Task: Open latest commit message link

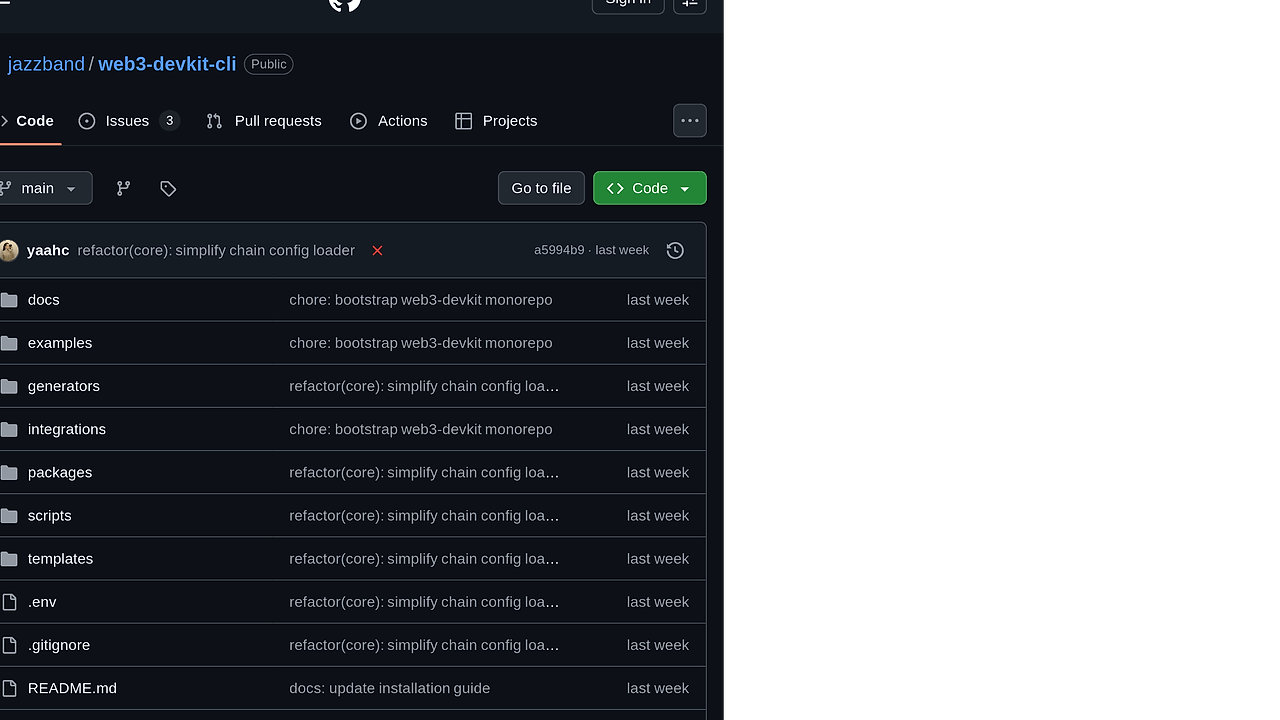Action: coord(216,250)
